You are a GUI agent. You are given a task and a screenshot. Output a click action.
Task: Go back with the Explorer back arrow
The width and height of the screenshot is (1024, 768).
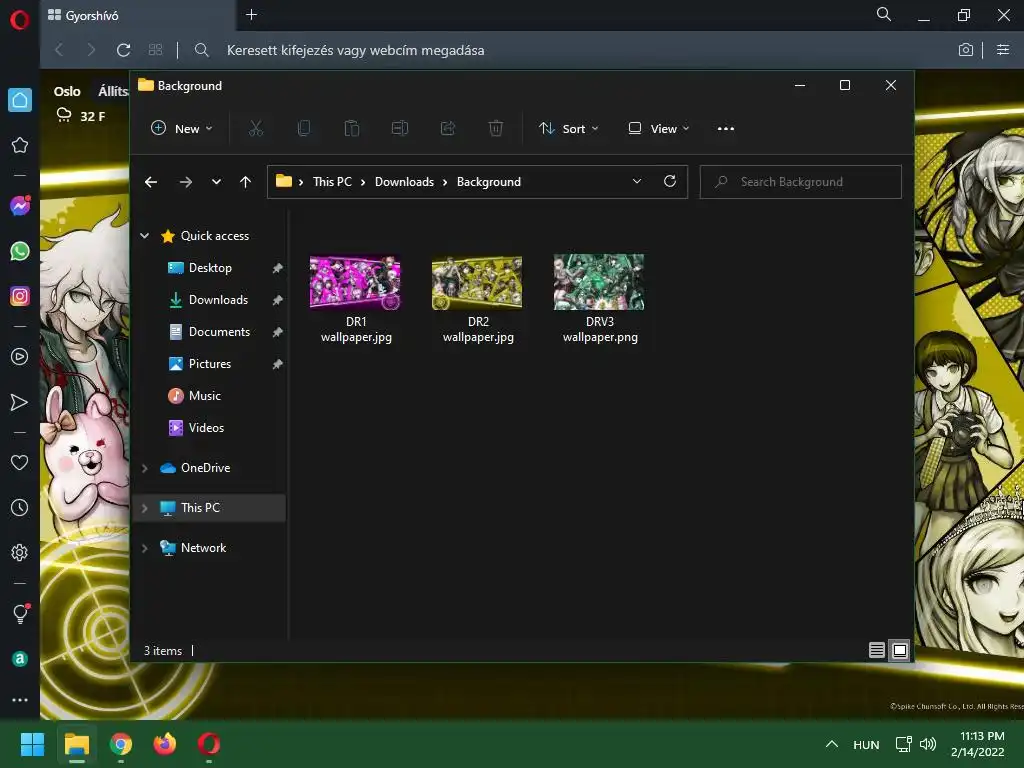click(x=151, y=182)
